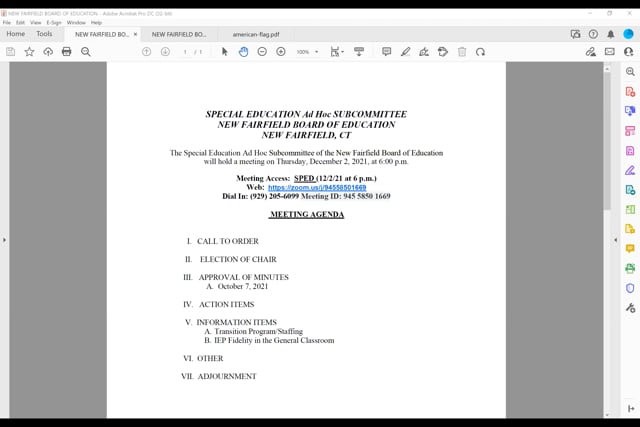Collapse the right tools pane arrow
The height and width of the screenshot is (427, 640).
click(616, 240)
